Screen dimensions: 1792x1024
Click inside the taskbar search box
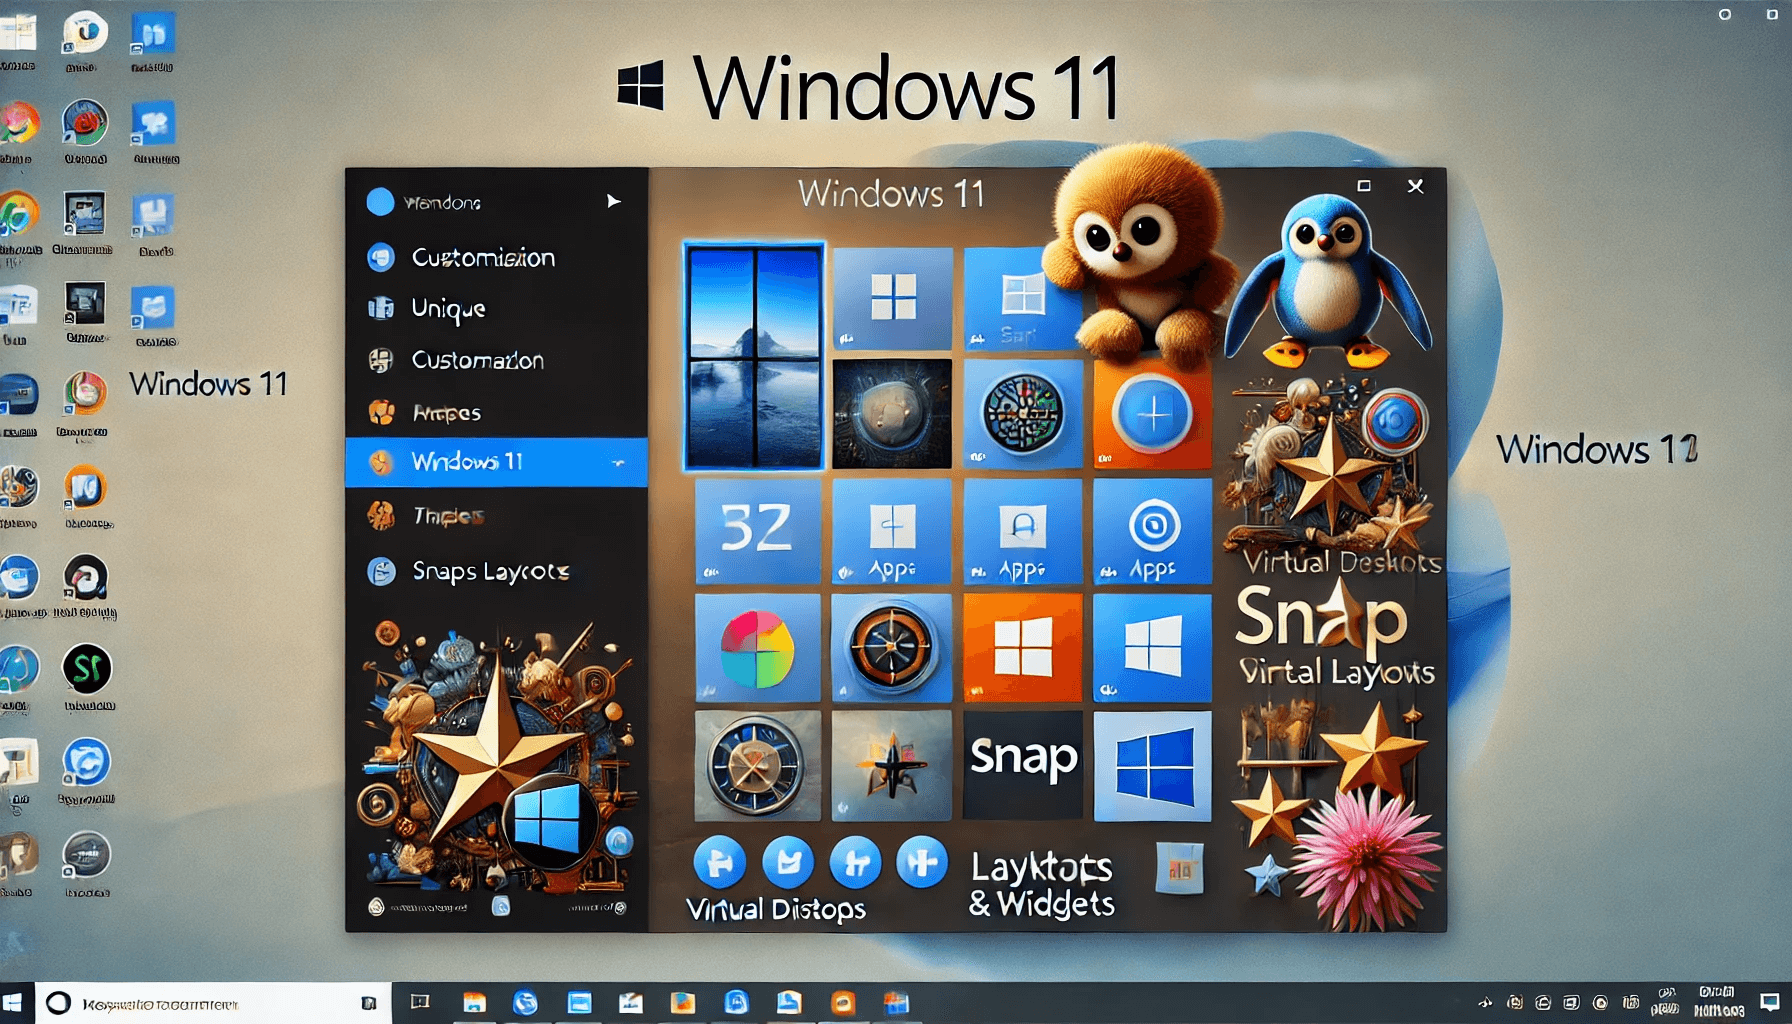pyautogui.click(x=213, y=1003)
